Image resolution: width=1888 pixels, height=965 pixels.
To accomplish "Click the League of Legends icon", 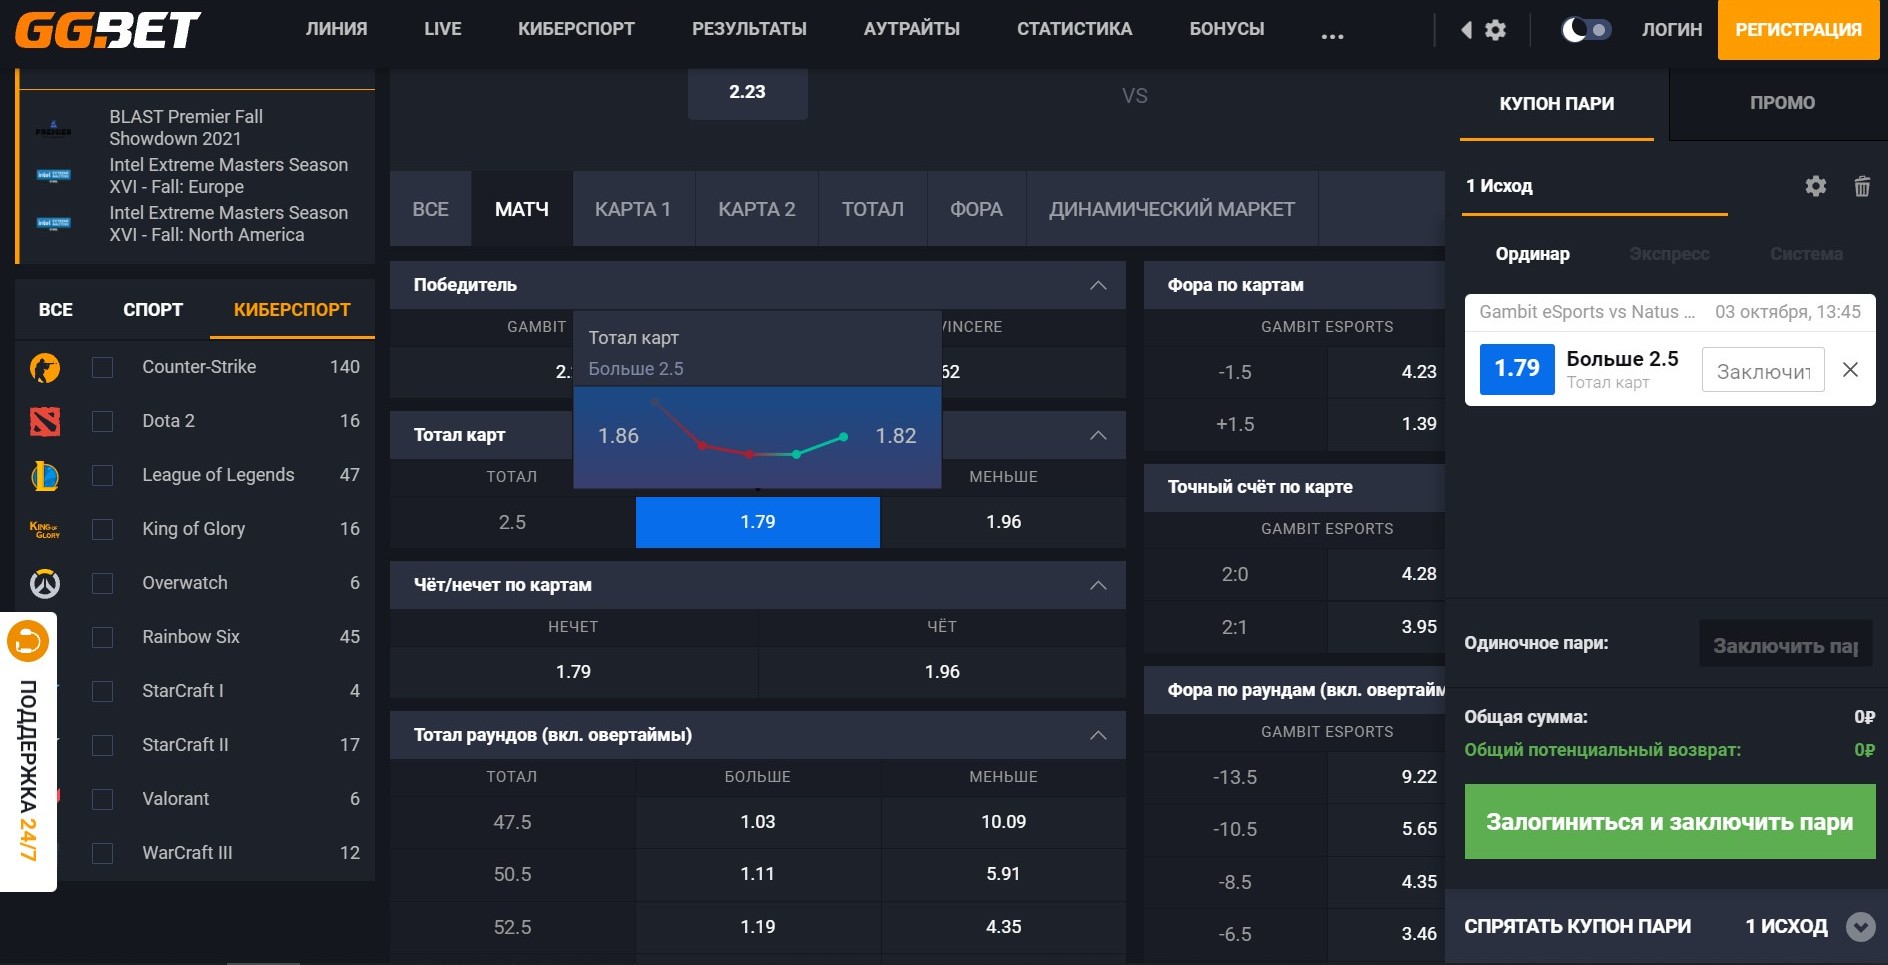I will (x=45, y=476).
